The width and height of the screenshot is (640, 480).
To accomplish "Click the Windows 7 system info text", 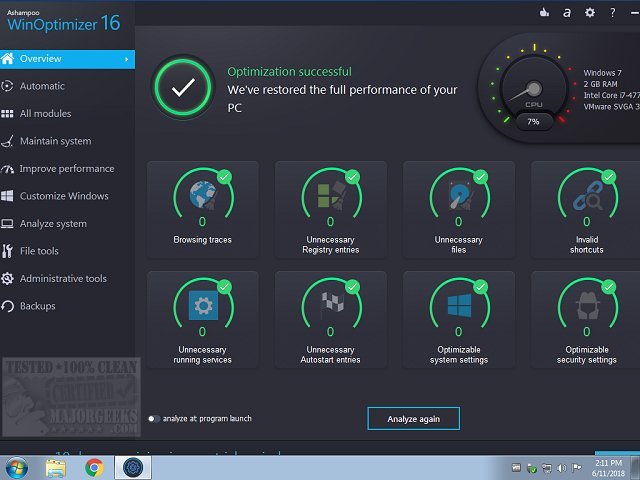I will (x=602, y=73).
